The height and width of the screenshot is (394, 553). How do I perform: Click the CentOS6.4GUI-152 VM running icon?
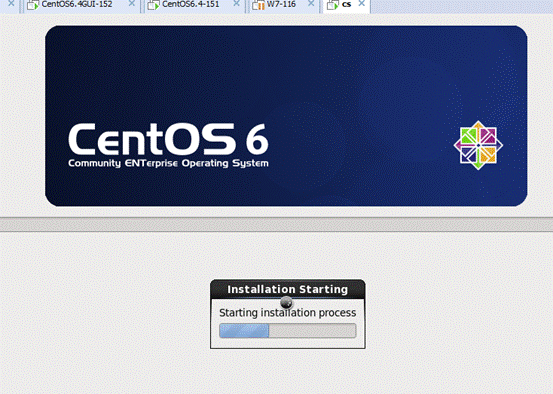click(33, 5)
